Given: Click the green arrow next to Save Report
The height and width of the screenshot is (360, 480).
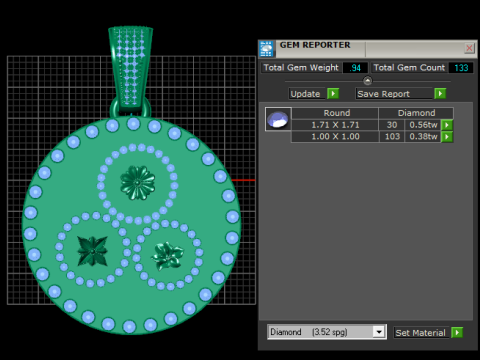Looking at the screenshot, I should (x=440, y=94).
